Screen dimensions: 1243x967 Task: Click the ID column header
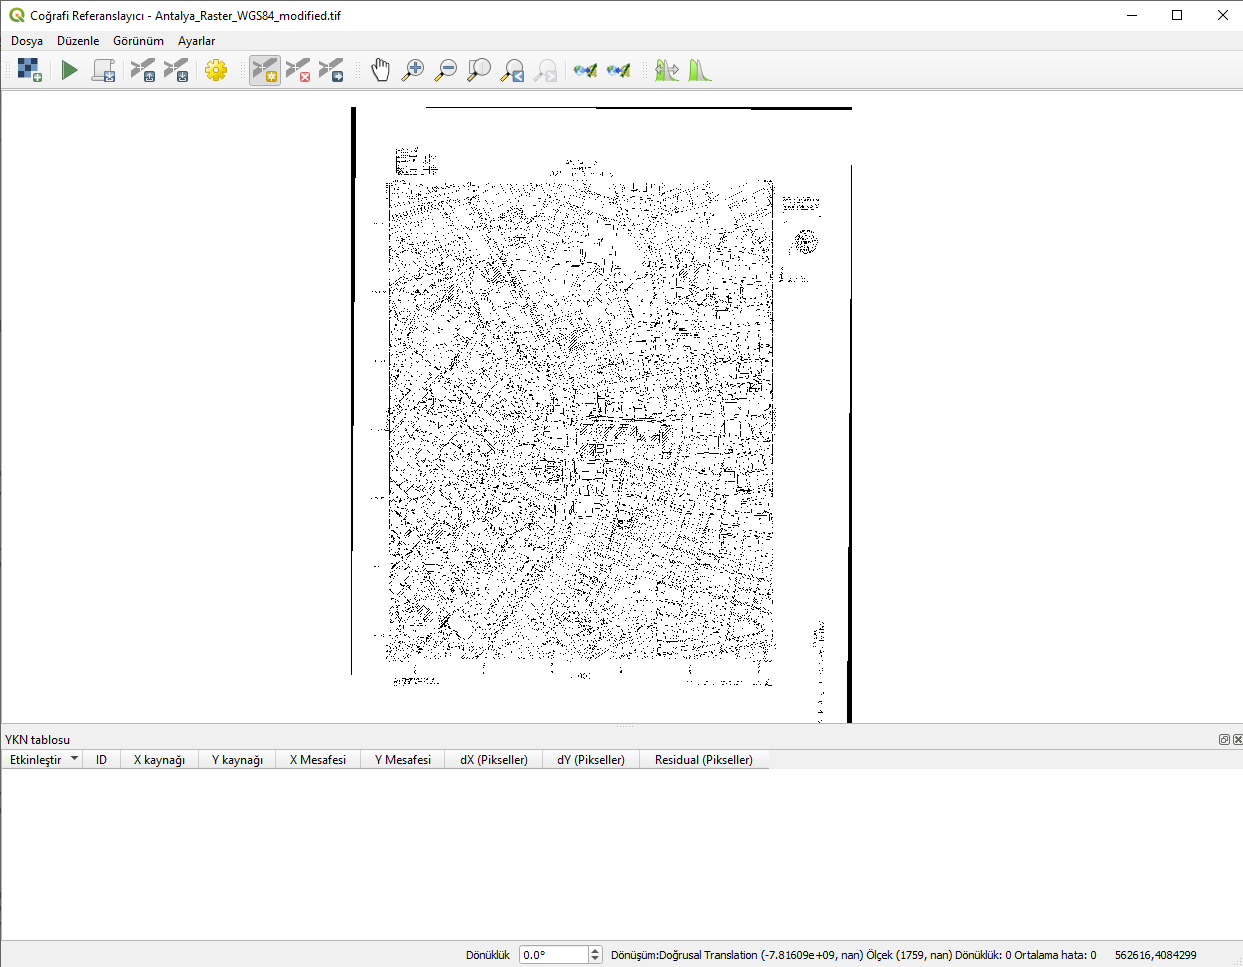[101, 760]
